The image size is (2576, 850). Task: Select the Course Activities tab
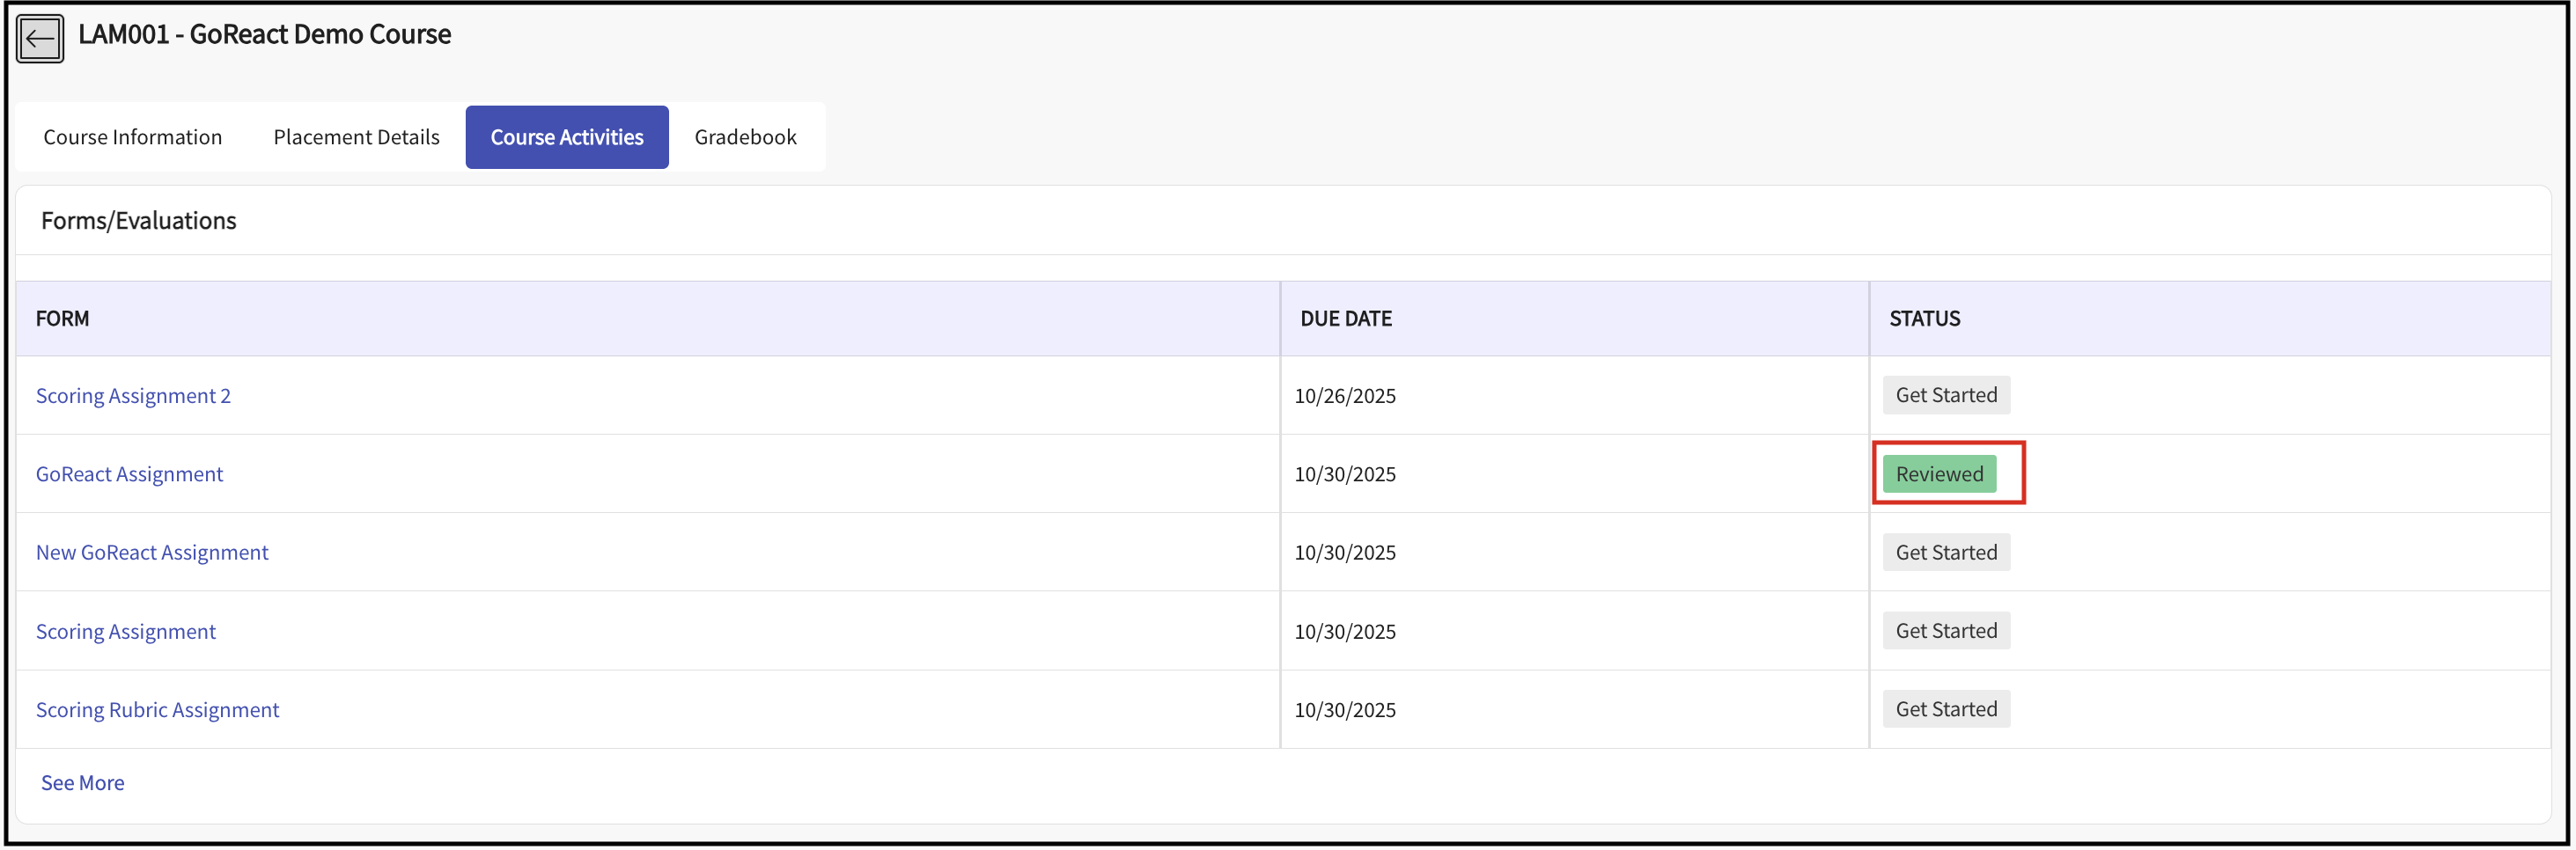(566, 137)
